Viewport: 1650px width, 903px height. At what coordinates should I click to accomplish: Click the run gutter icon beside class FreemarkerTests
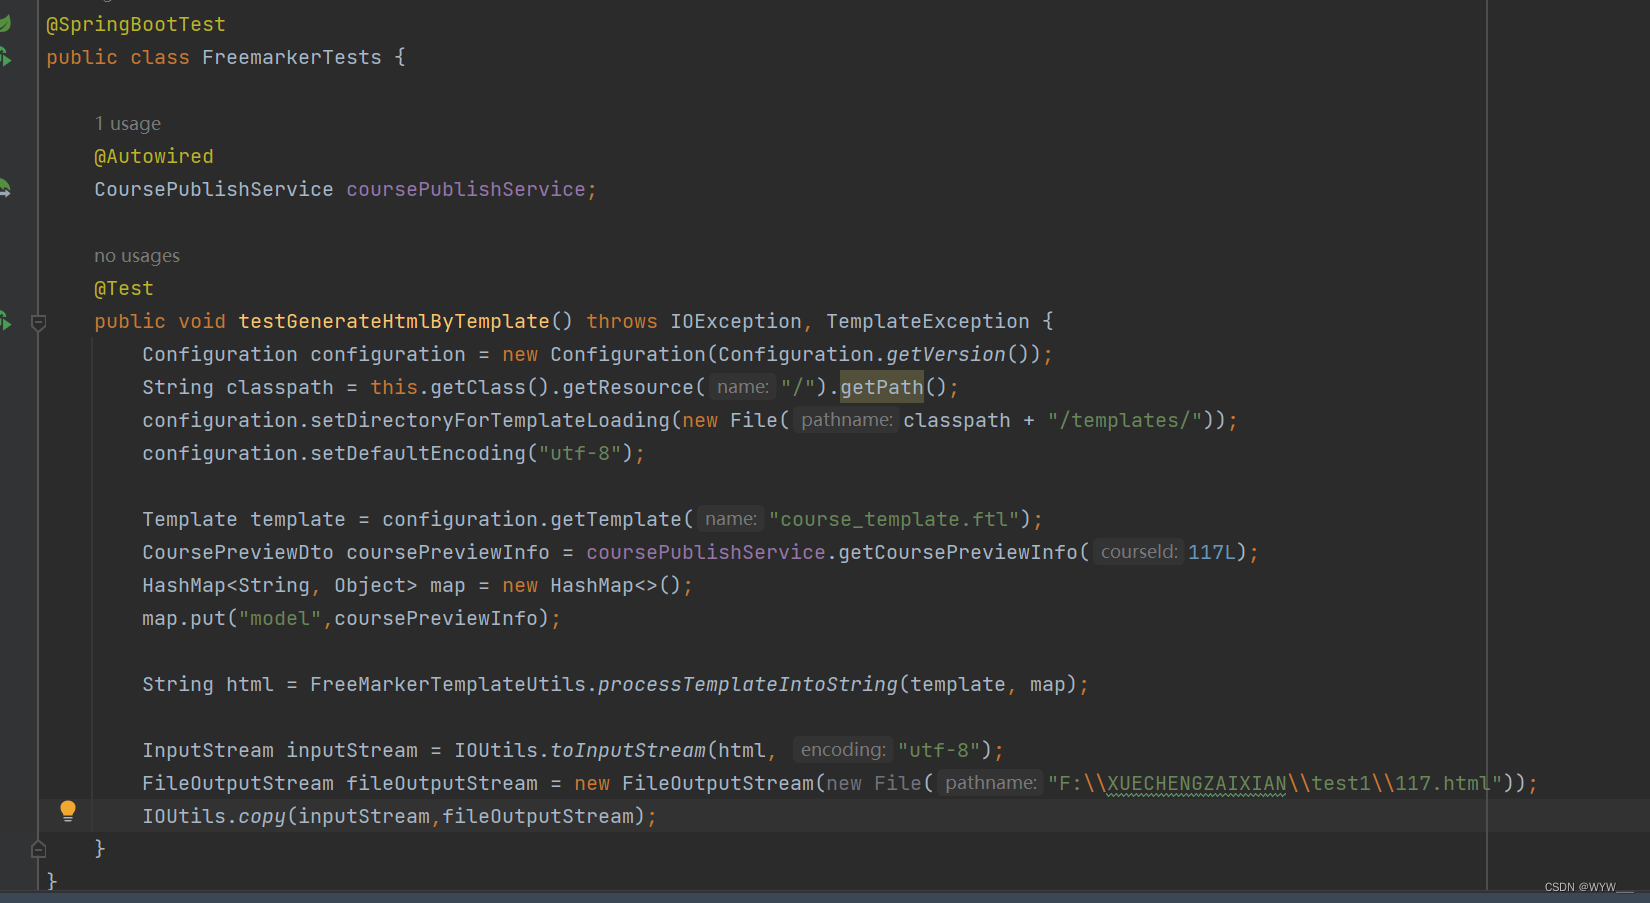5,57
